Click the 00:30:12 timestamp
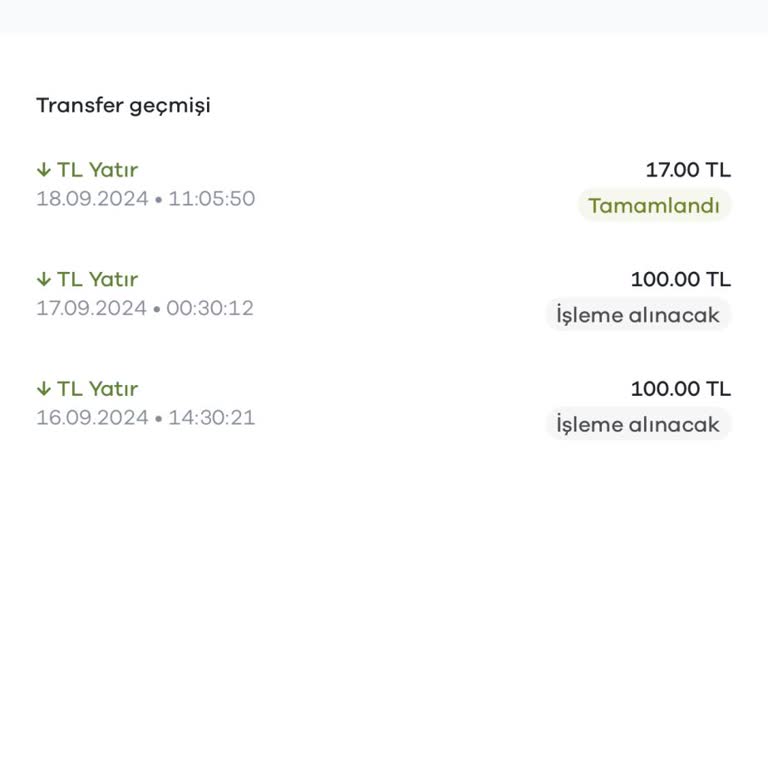 (x=210, y=308)
